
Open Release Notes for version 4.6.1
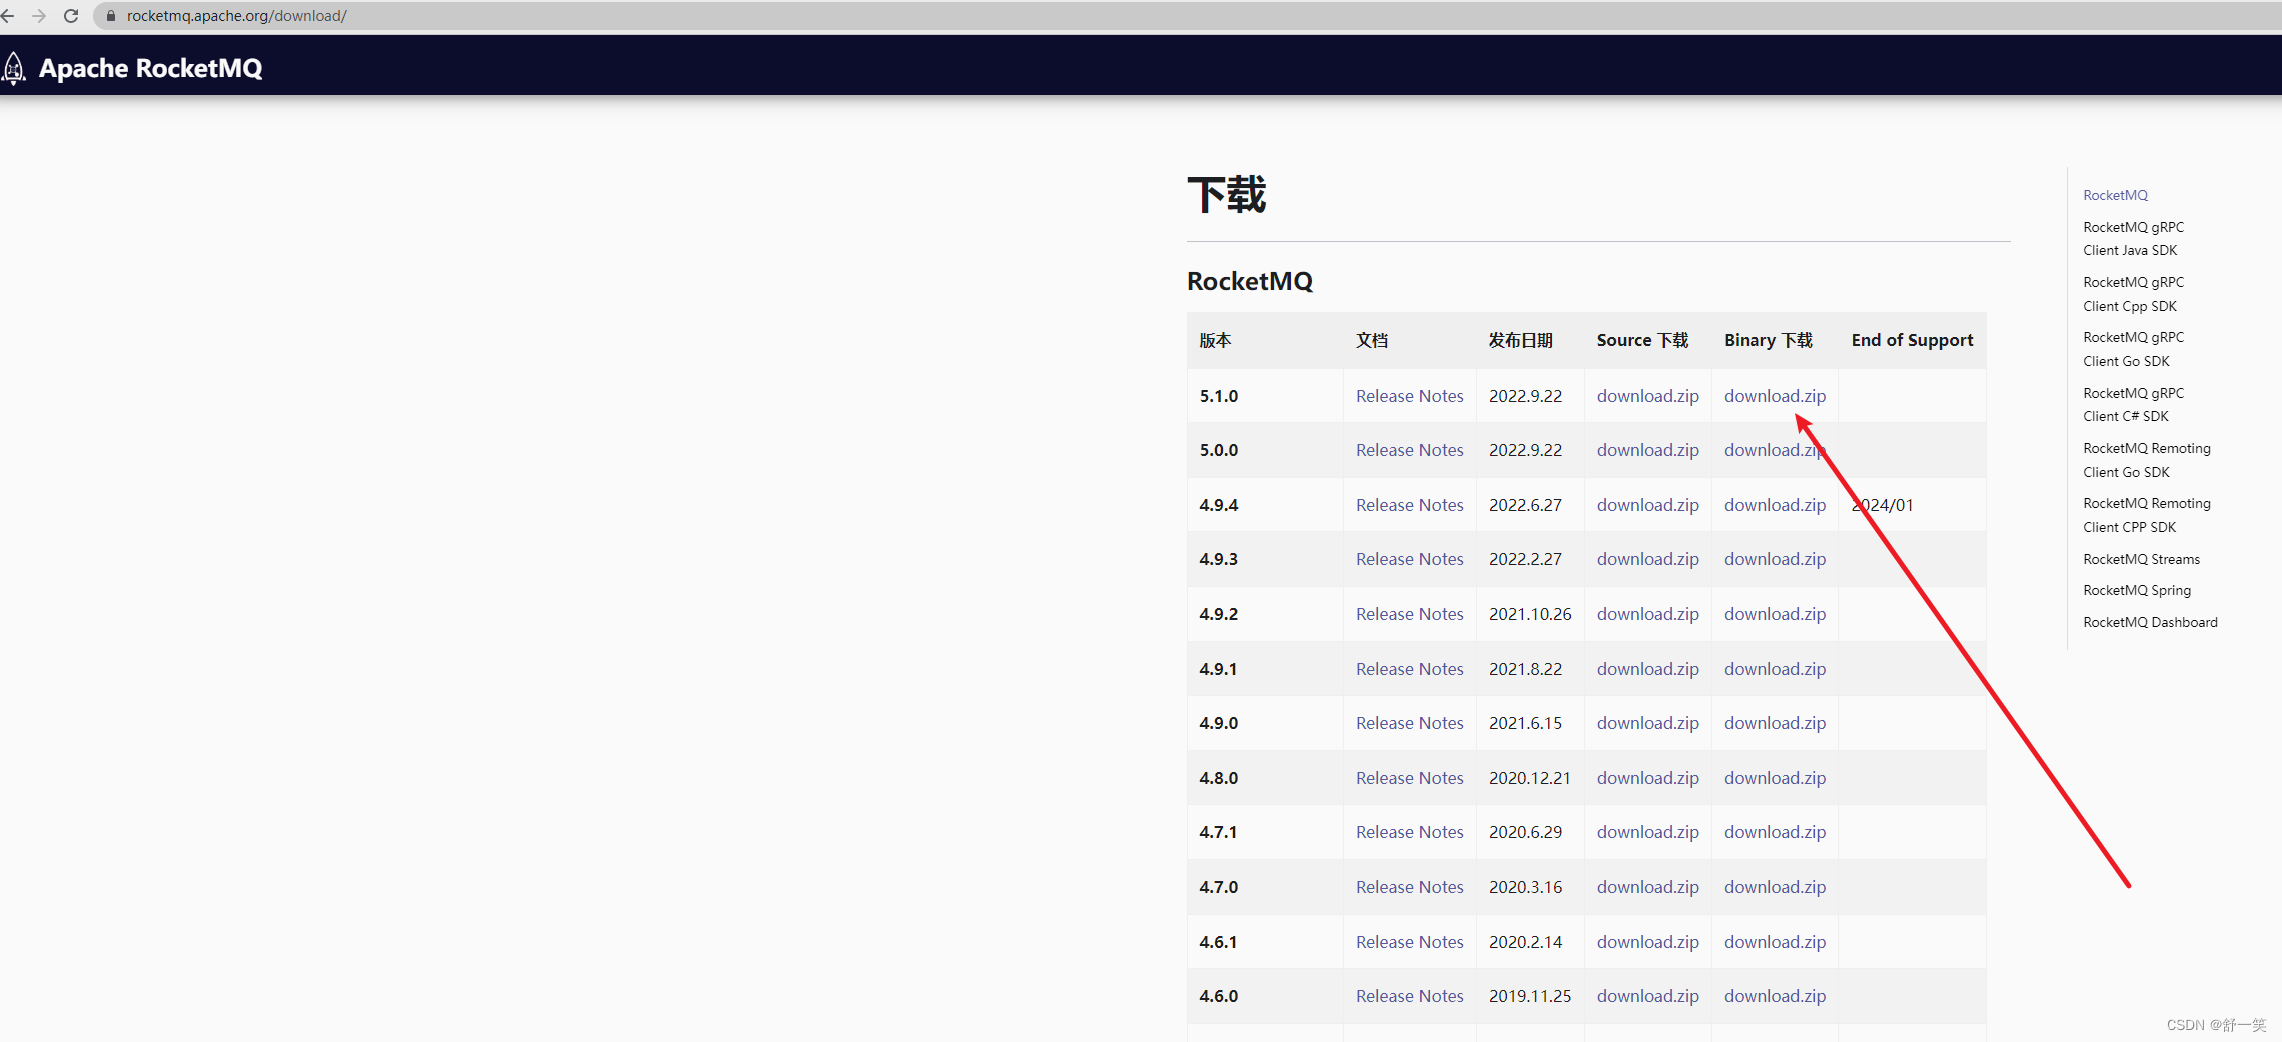point(1409,942)
